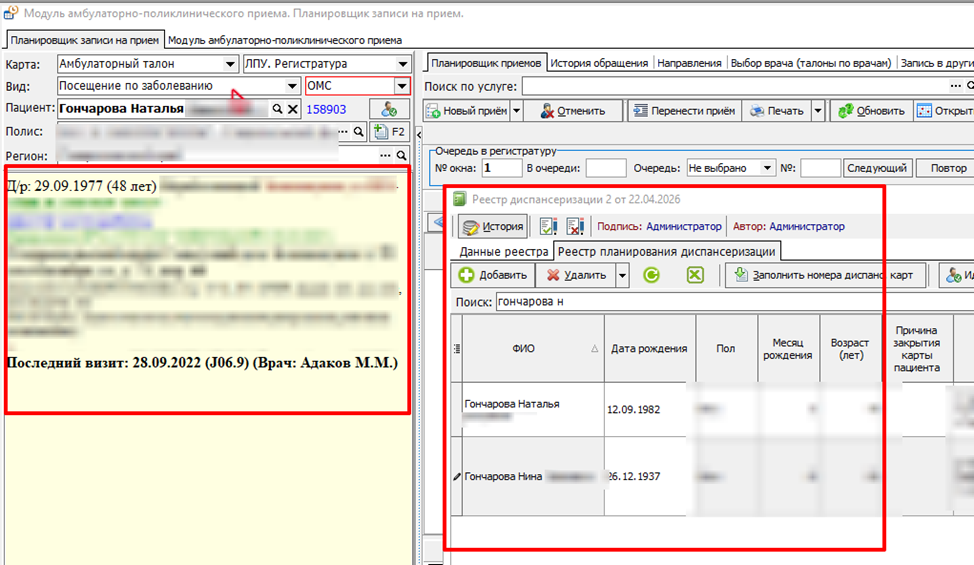The width and height of the screenshot is (974, 565).
Task: Click the F2 add policy button
Action: (390, 132)
